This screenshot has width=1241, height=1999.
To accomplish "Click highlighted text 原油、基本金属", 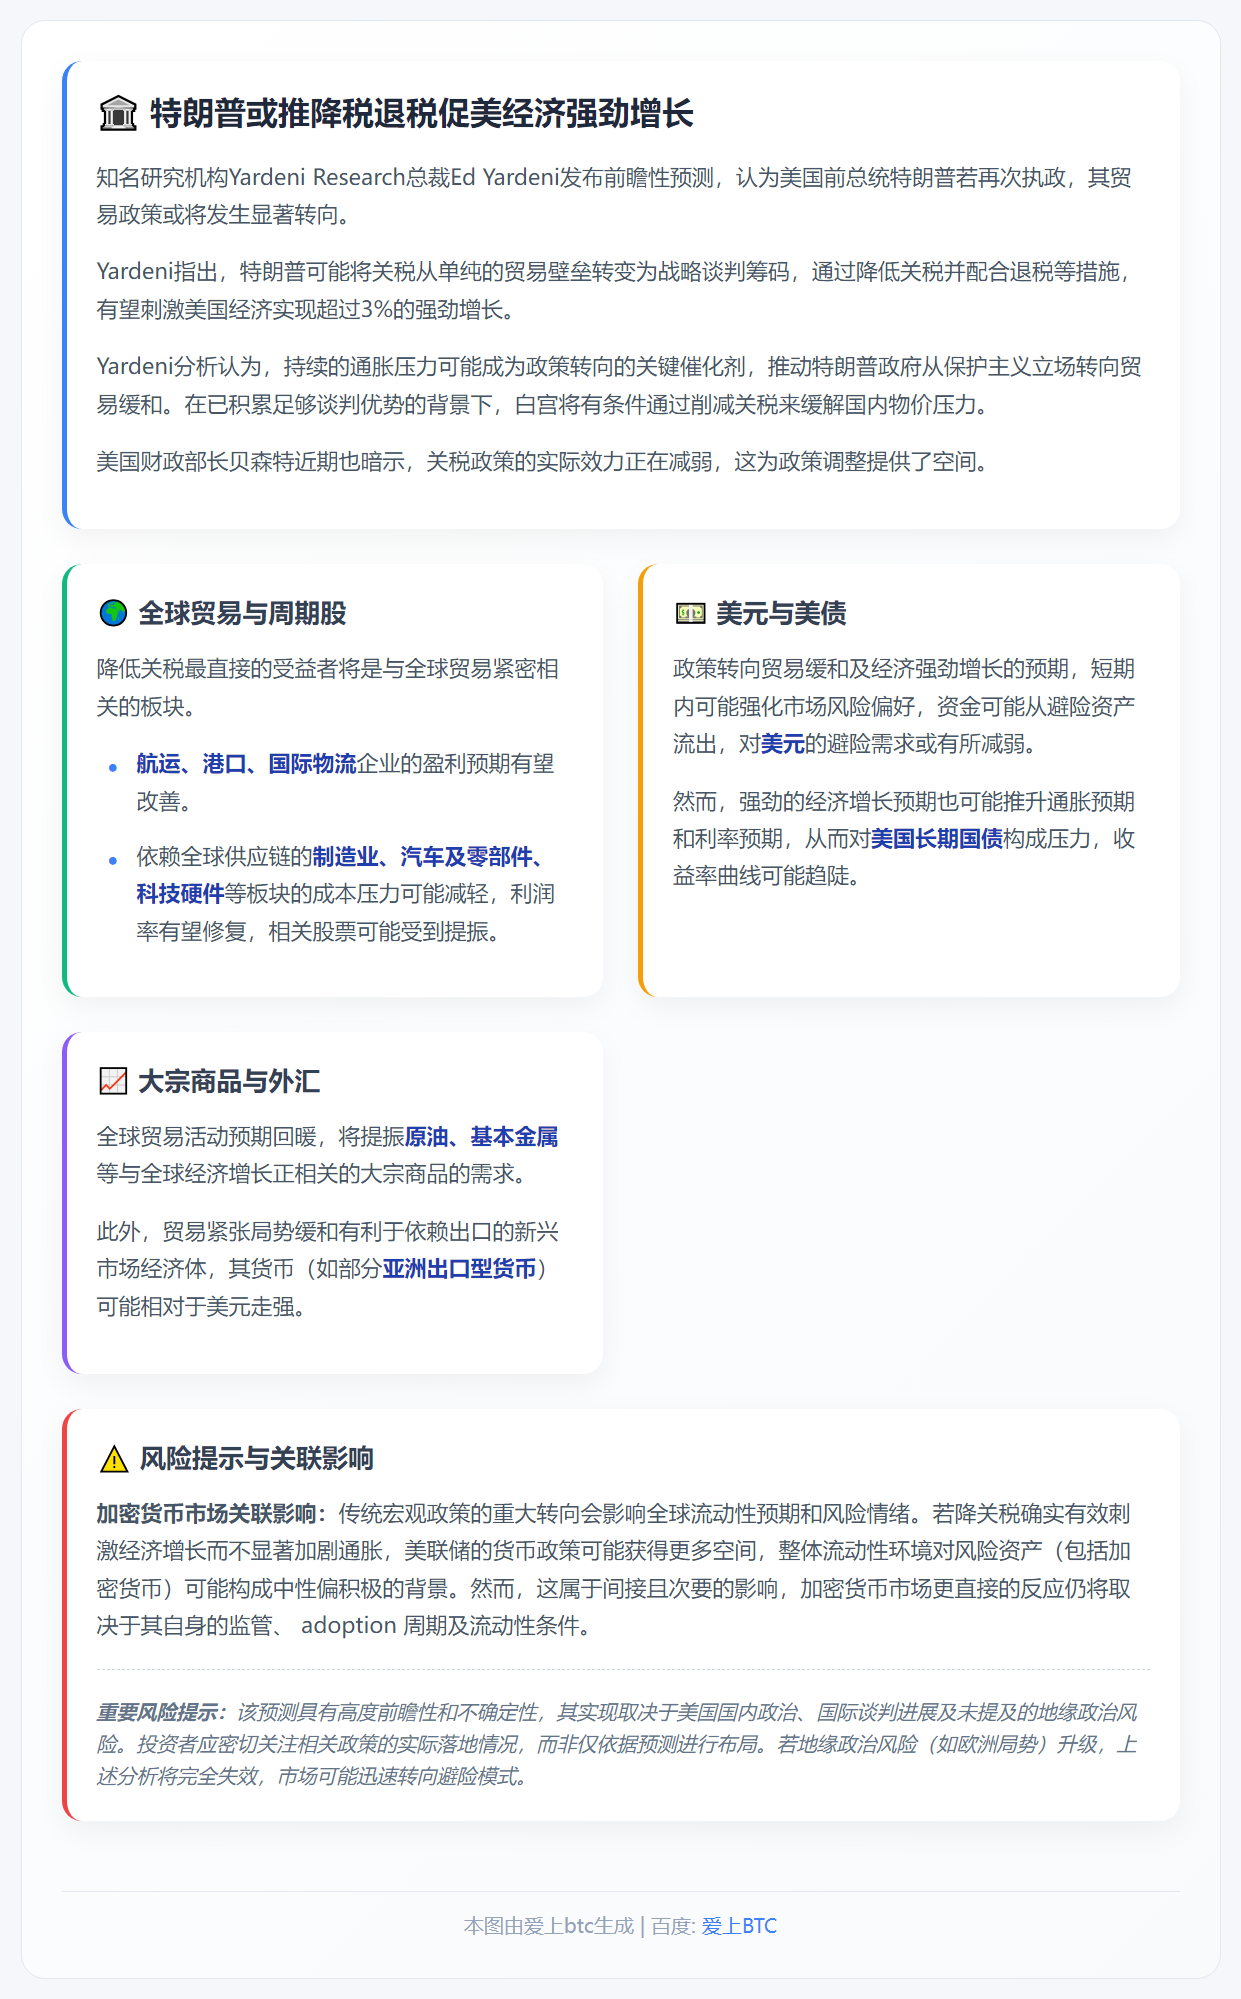I will [x=481, y=1137].
